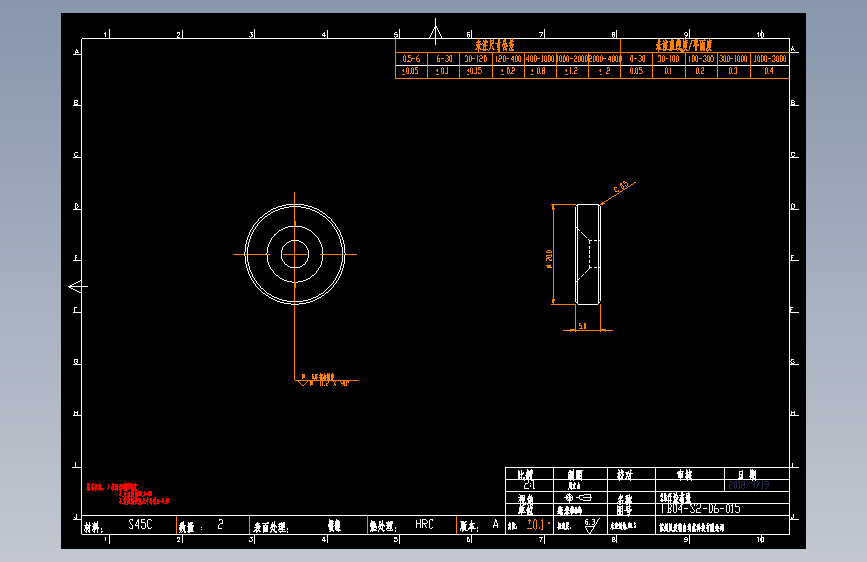Select the date "2018/9/19"
The width and height of the screenshot is (867, 562).
pos(749,485)
